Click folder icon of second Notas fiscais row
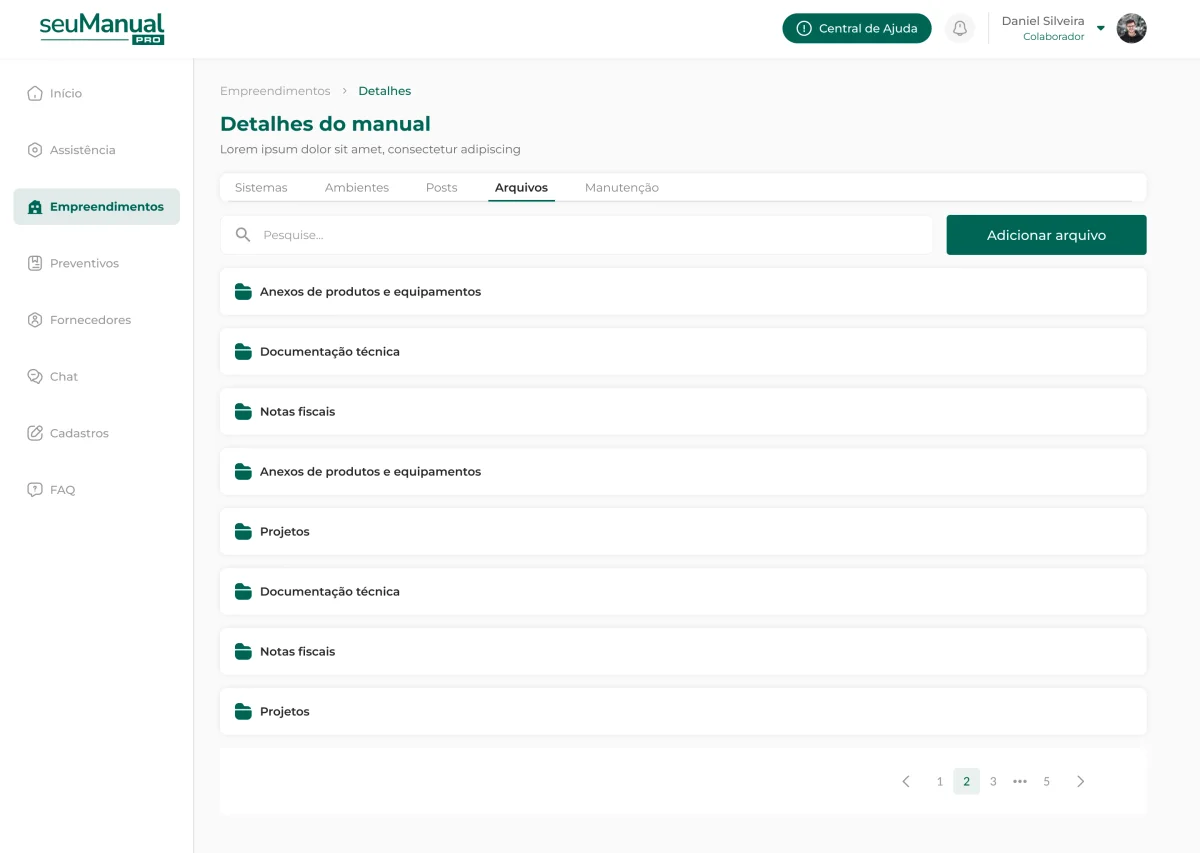 point(243,651)
